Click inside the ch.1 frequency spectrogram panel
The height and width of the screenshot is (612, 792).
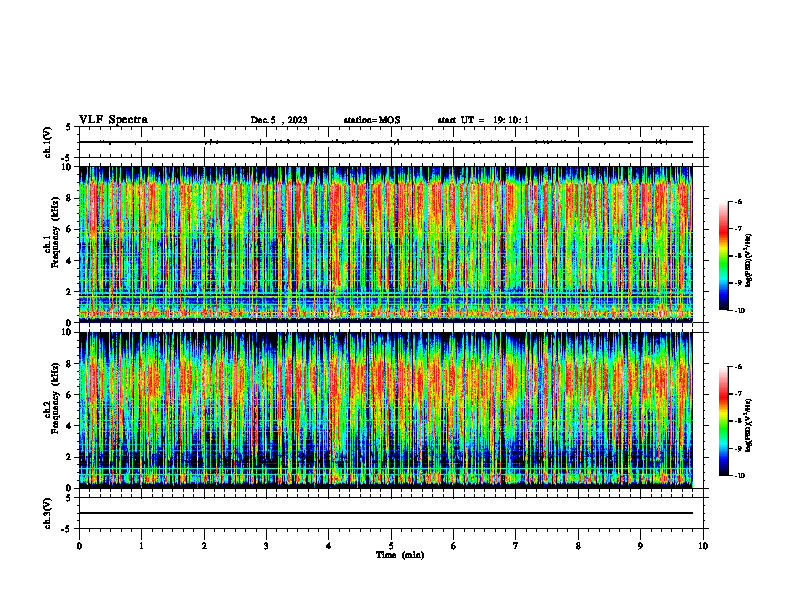coord(386,244)
